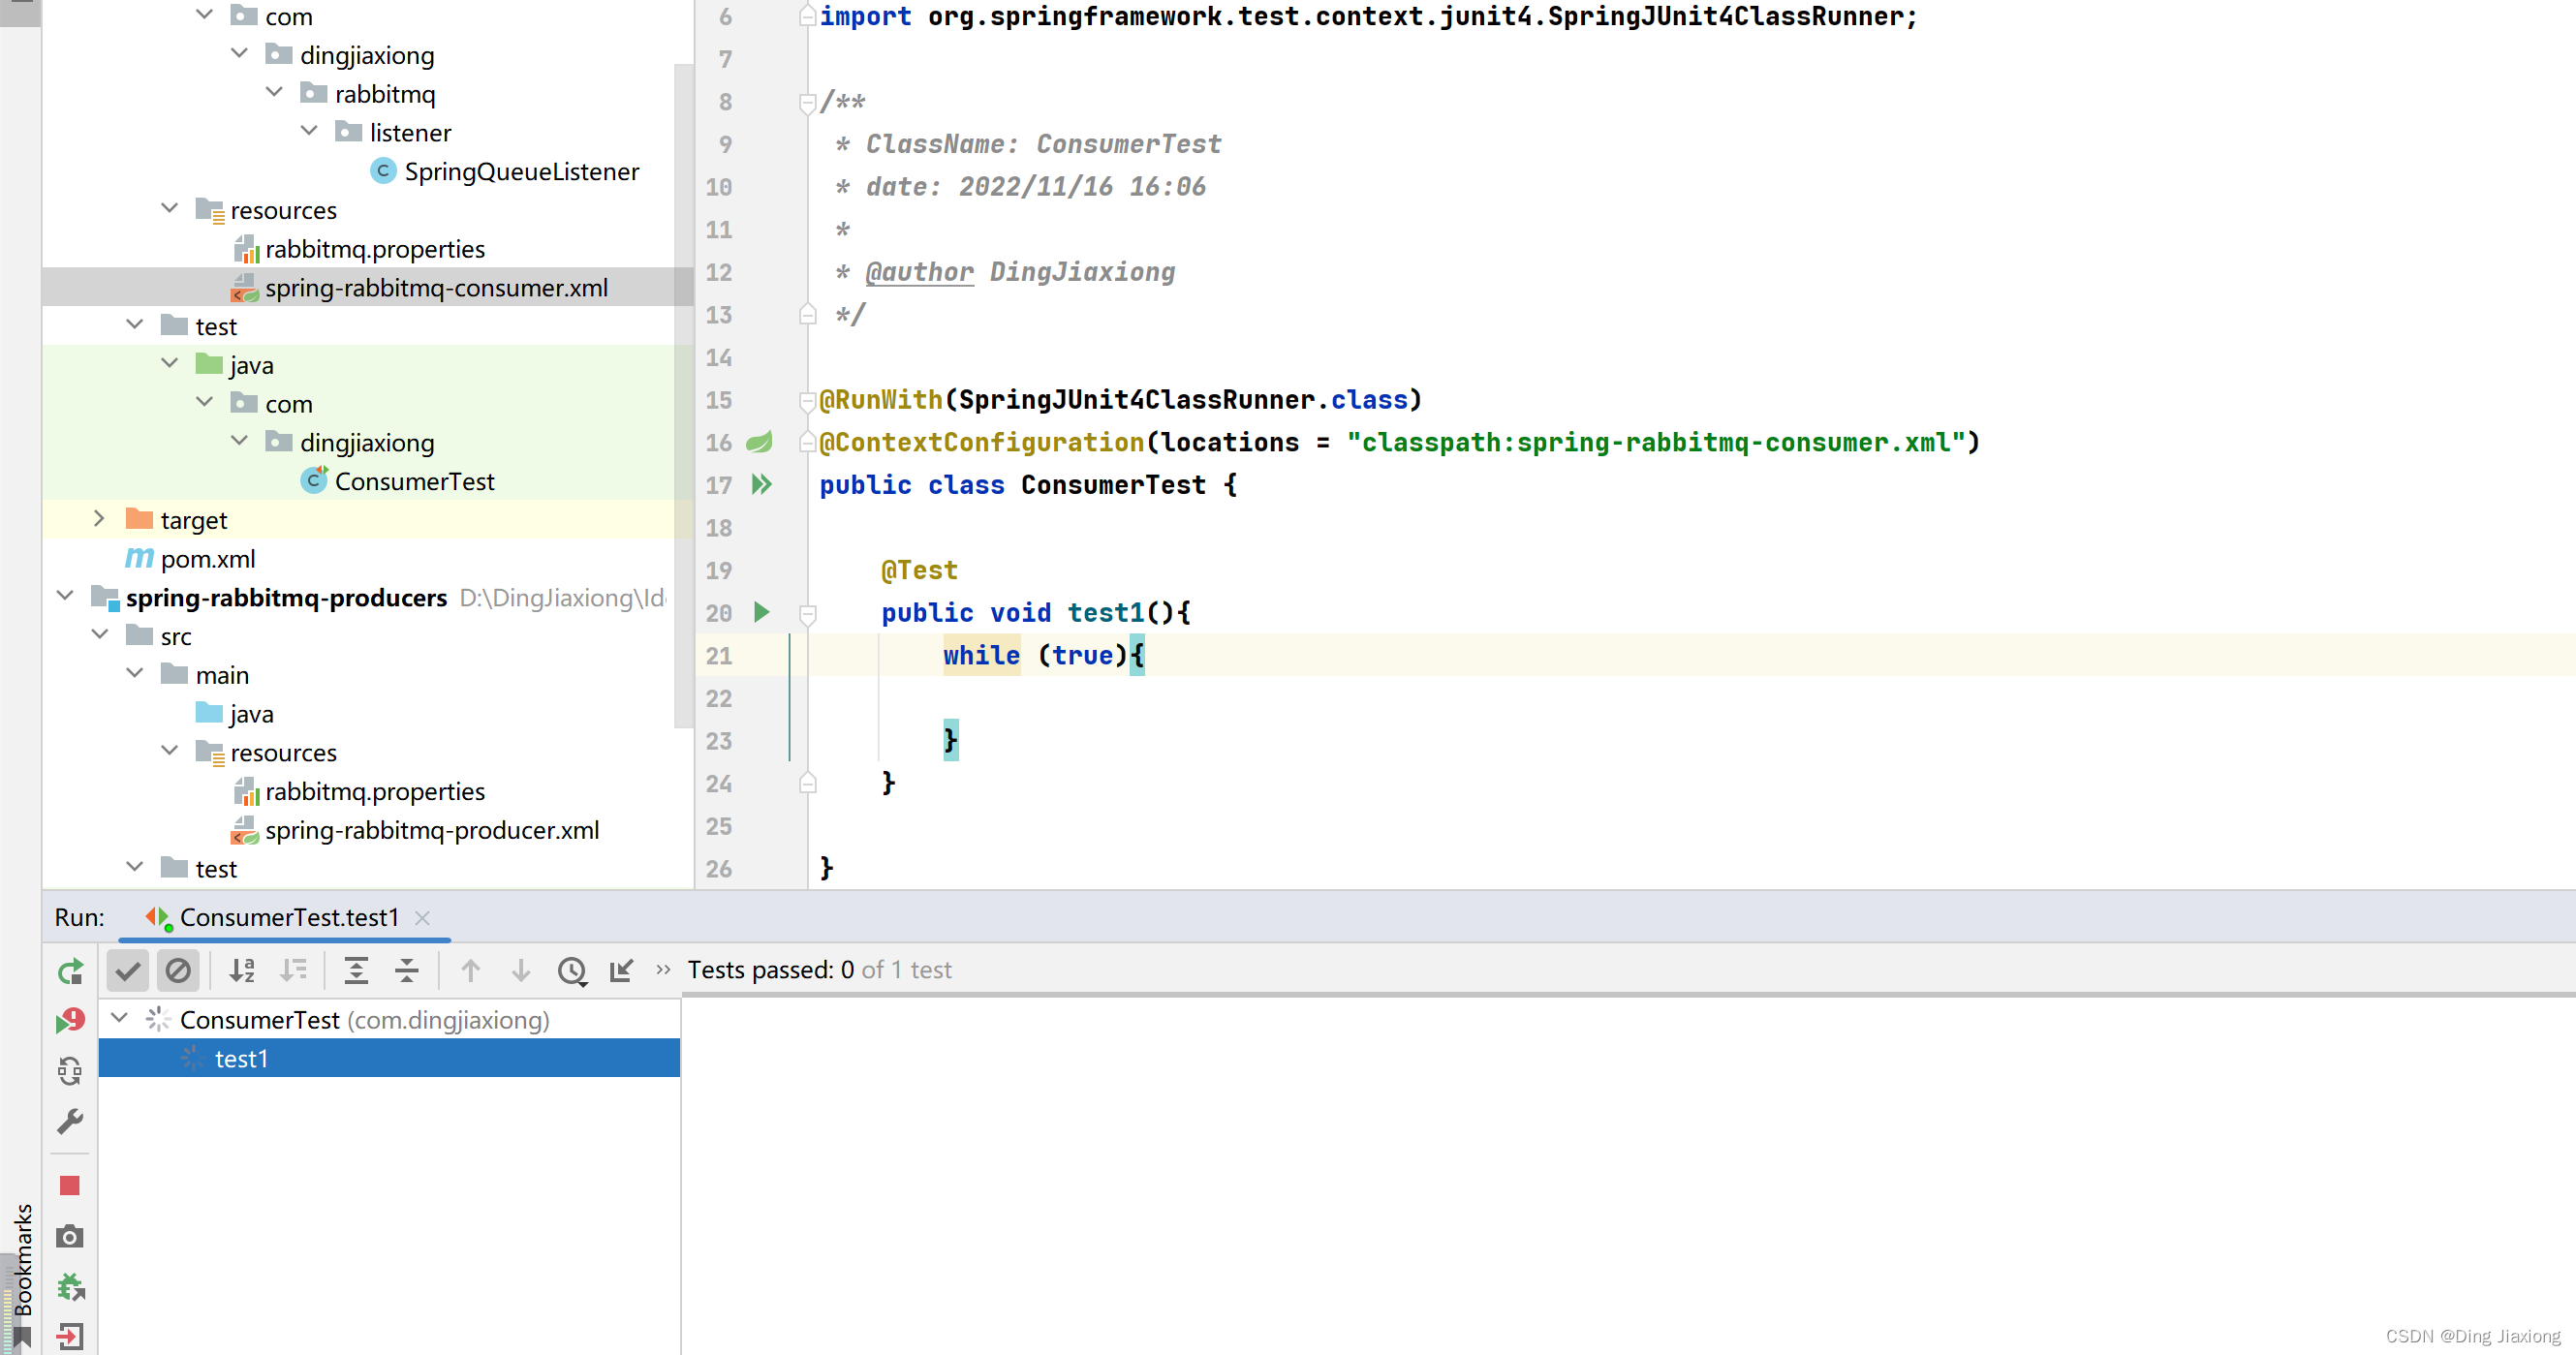
Task: Dump threads with camera icon
Action: (70, 1237)
